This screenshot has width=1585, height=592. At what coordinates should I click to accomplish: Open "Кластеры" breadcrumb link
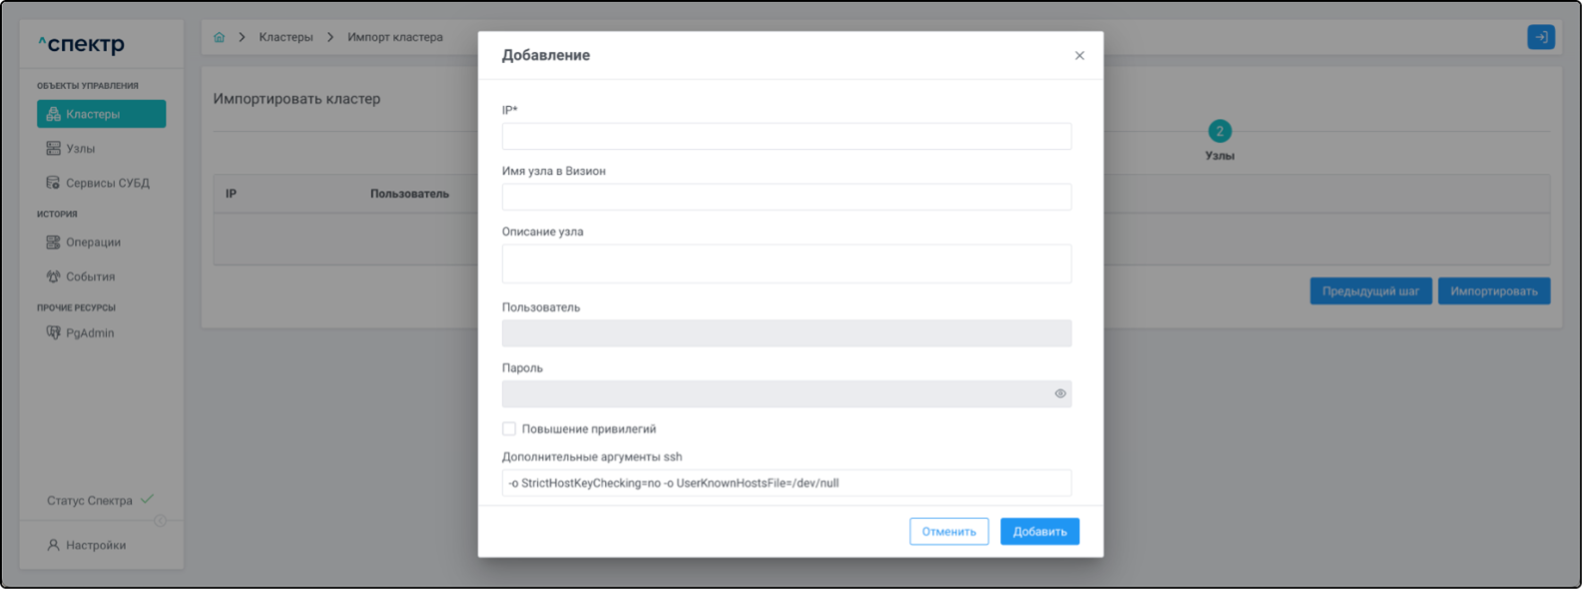[x=286, y=38]
